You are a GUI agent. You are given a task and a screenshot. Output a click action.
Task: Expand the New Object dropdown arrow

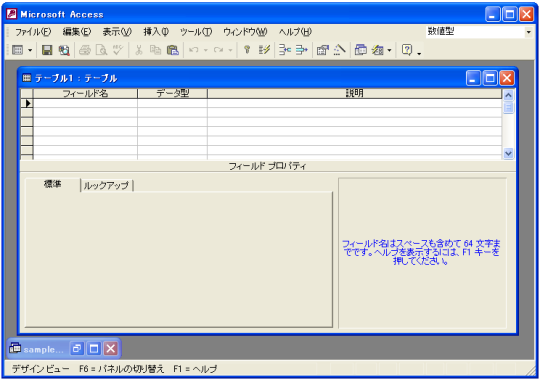[390, 51]
